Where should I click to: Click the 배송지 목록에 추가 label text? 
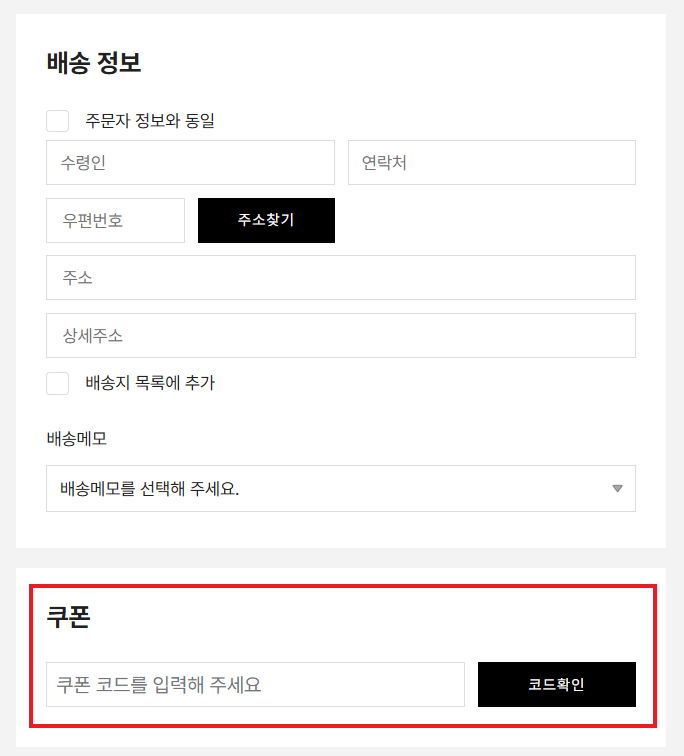pyautogui.click(x=150, y=383)
